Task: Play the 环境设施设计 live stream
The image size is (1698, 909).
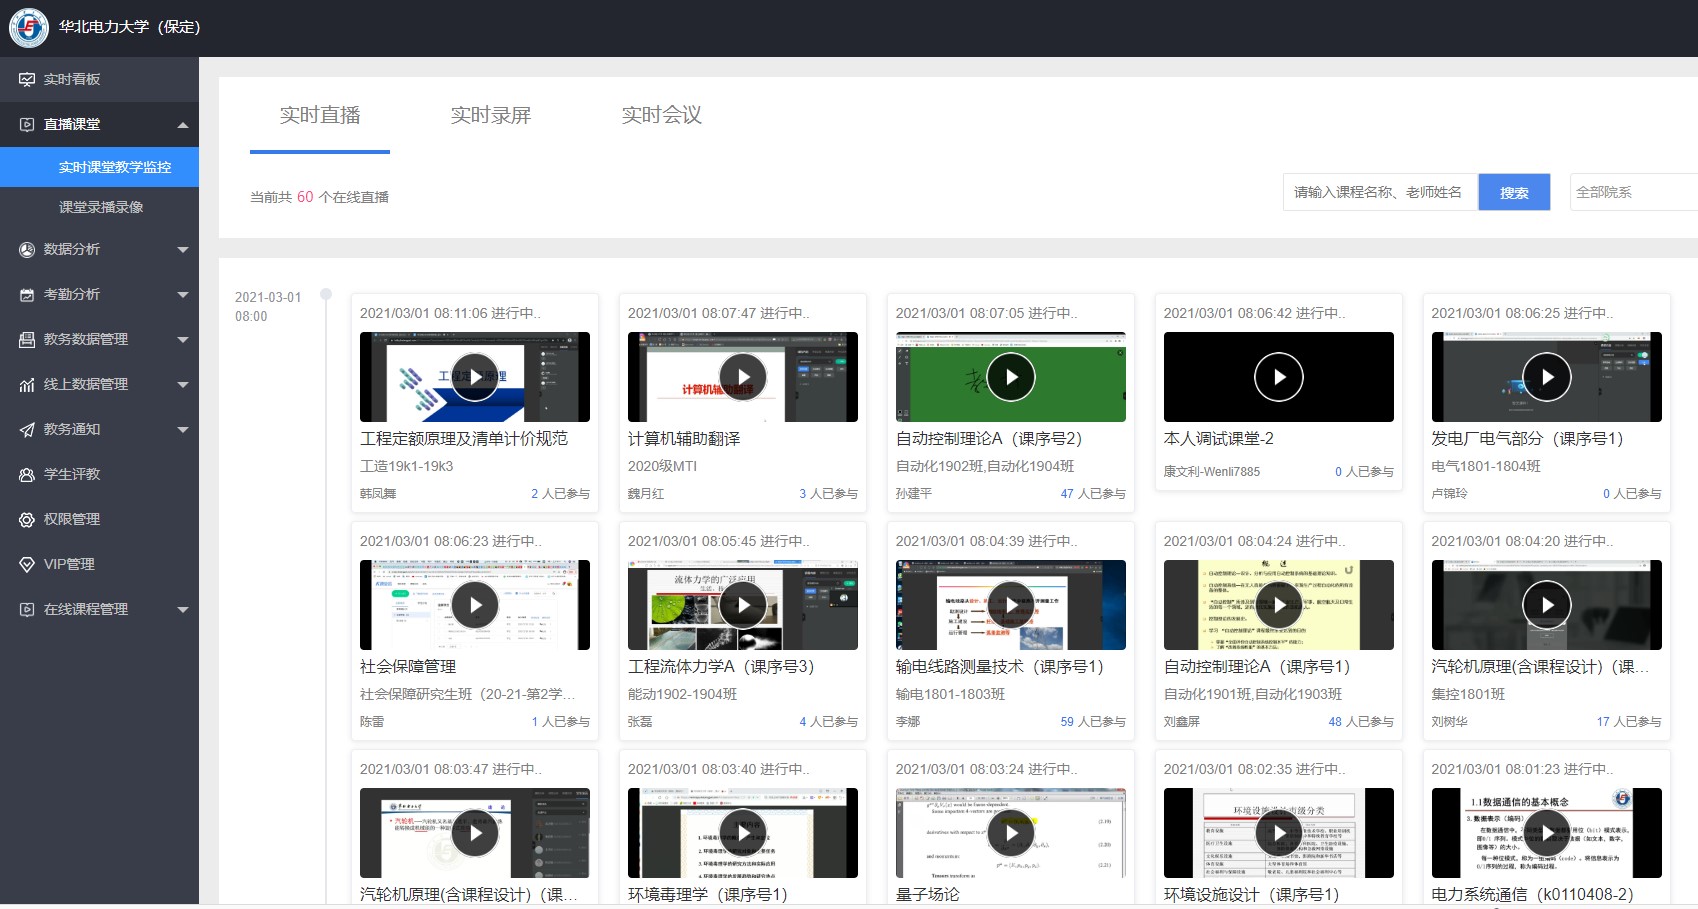Action: 1279,833
